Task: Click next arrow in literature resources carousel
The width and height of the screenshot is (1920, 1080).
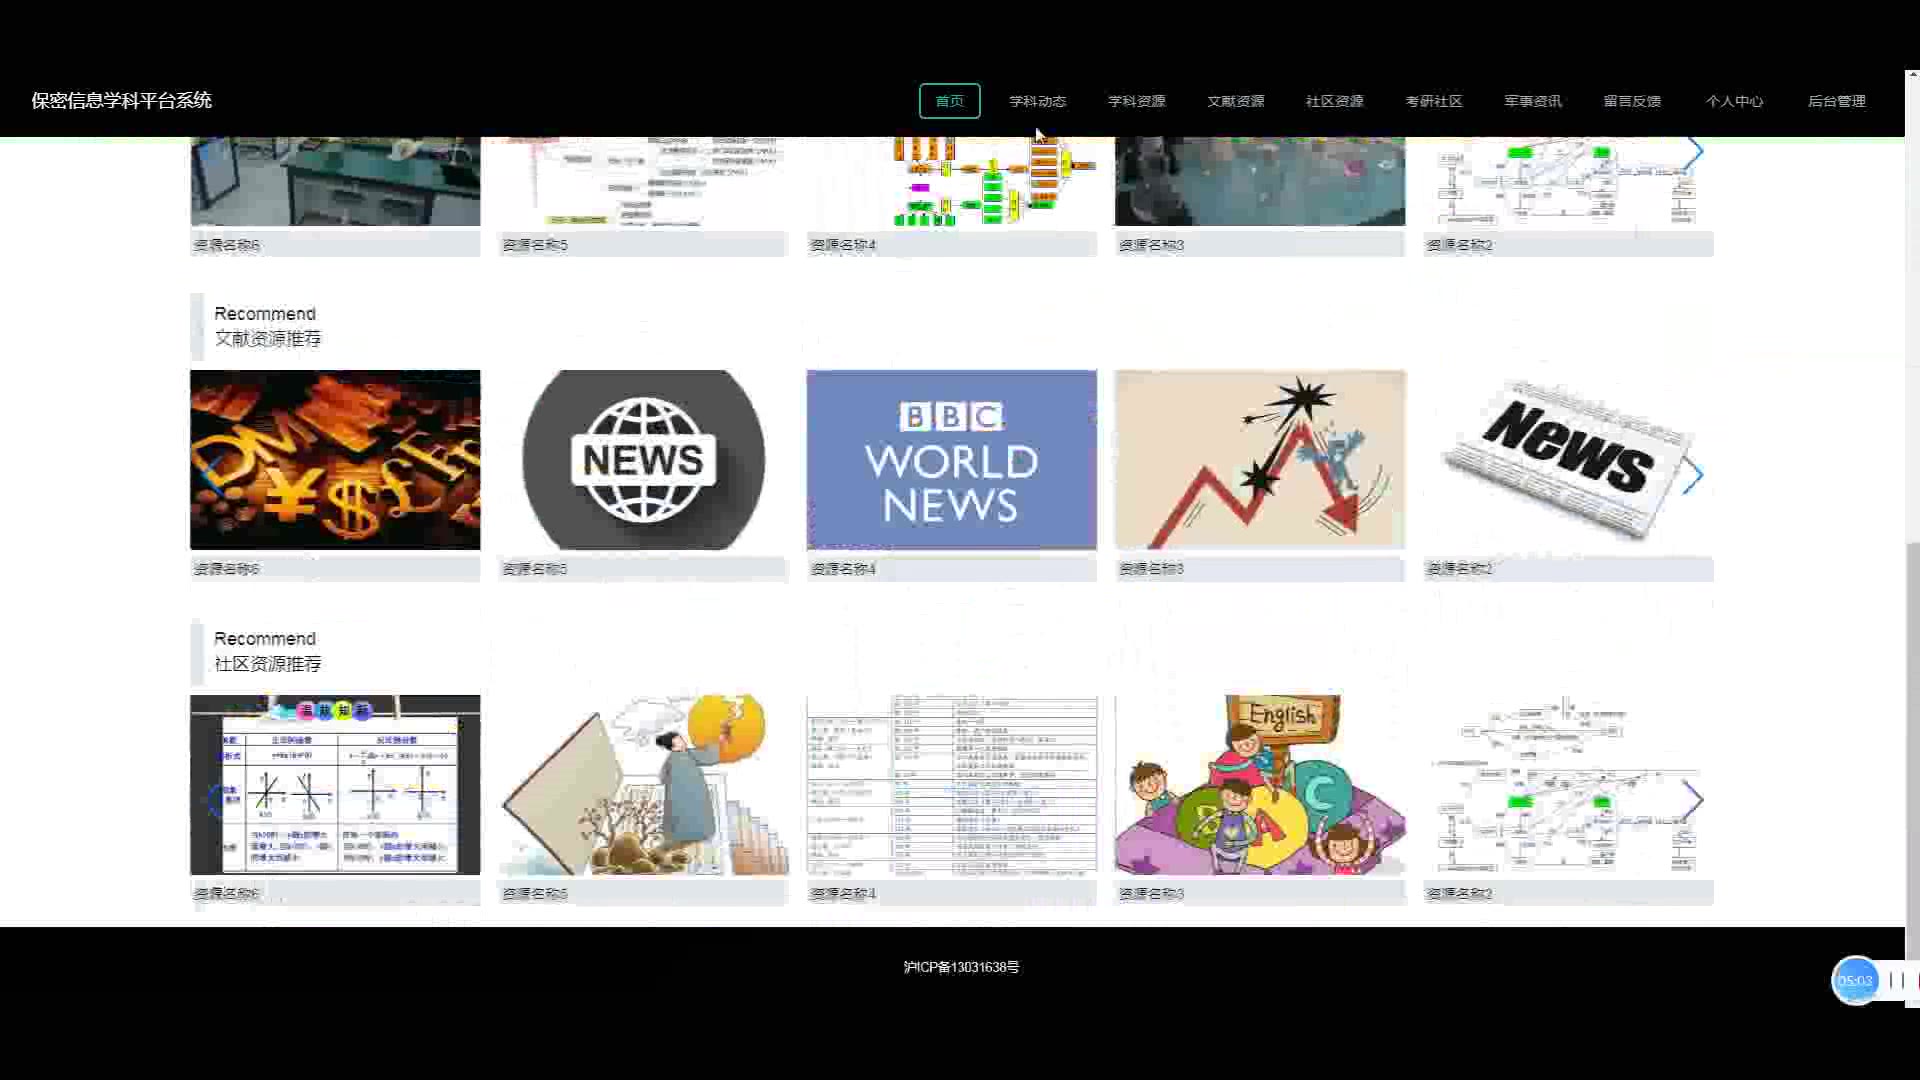Action: click(1692, 476)
